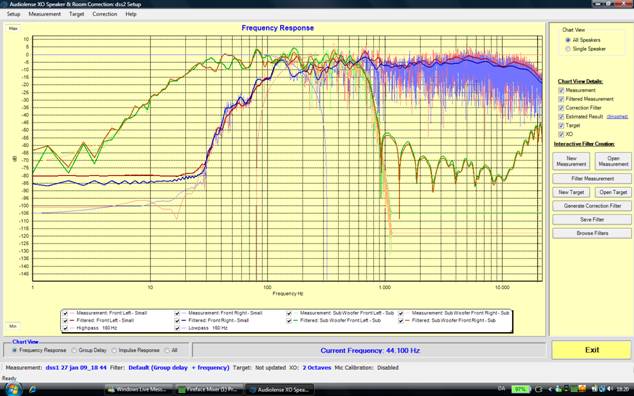Open the Help menu

pos(131,14)
